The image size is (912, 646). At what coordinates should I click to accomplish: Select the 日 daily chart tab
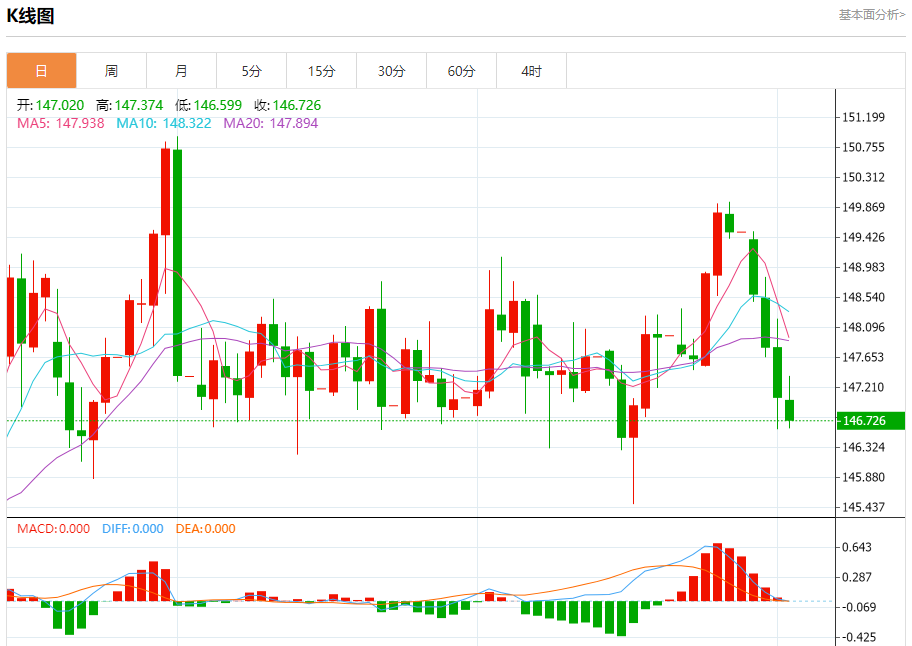coord(41,71)
